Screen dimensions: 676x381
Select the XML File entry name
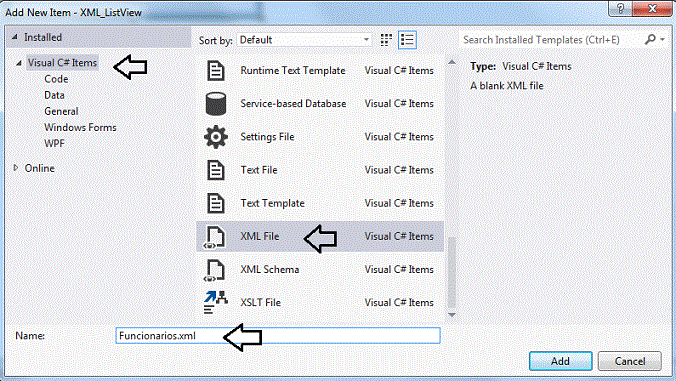click(260, 237)
